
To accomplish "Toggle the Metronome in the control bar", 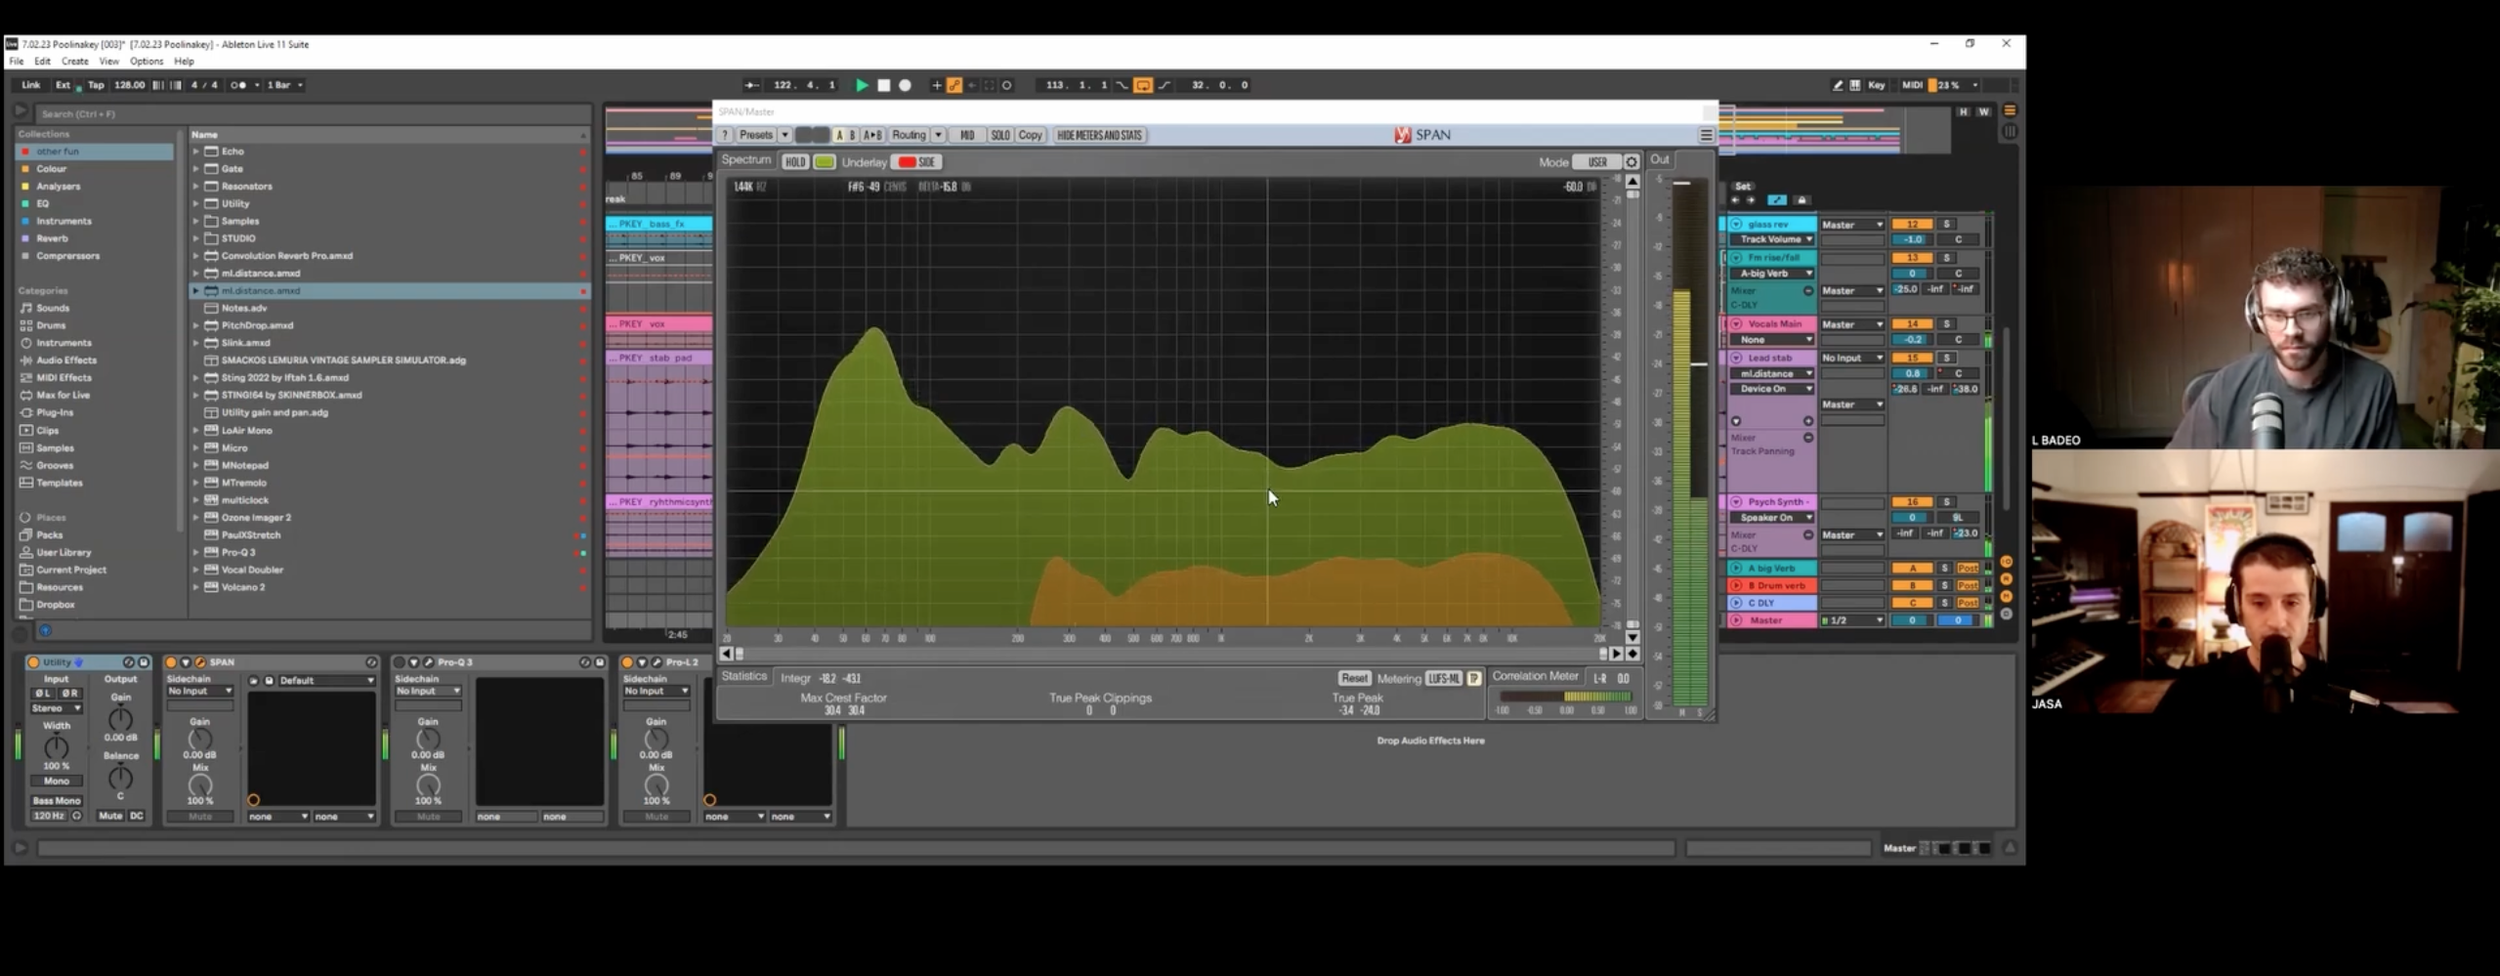I will [x=239, y=85].
